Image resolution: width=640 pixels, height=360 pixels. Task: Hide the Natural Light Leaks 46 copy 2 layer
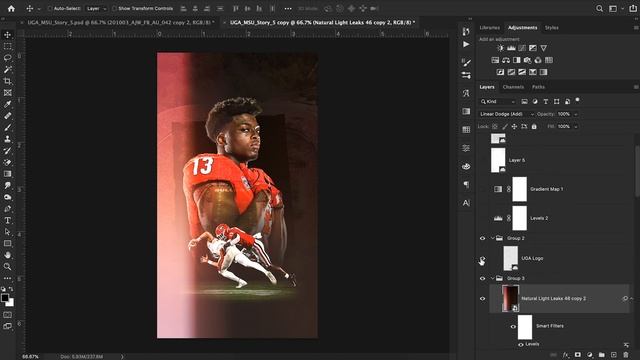point(482,298)
